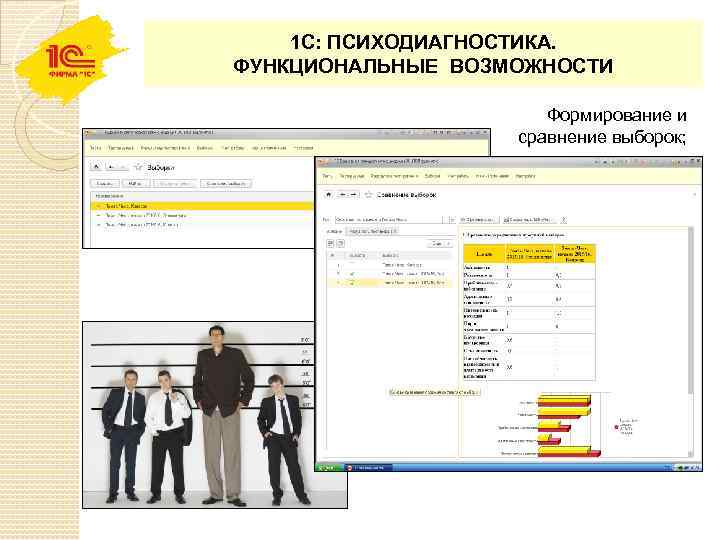Click the red legend marker beside the chart
This screenshot has height=540, width=720.
coord(617,427)
